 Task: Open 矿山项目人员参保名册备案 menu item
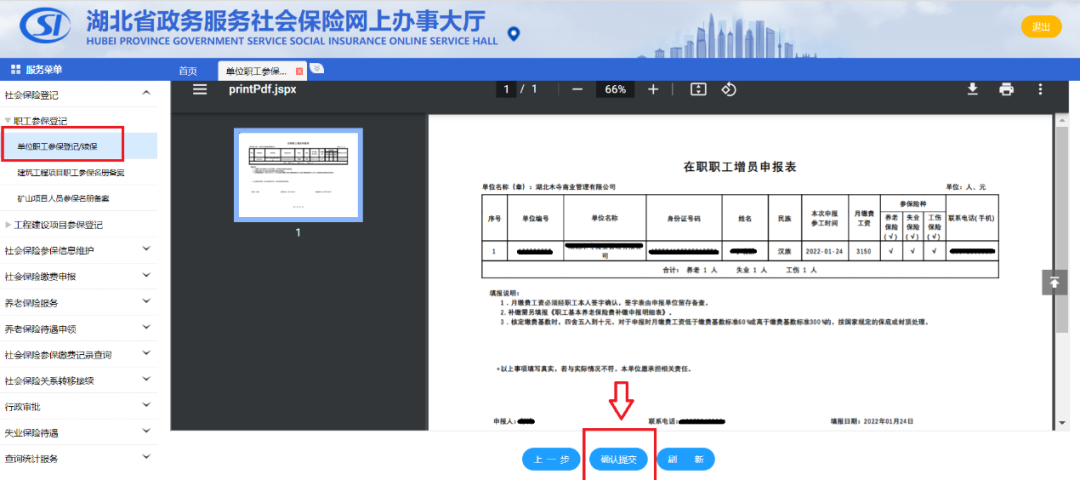click(63, 198)
